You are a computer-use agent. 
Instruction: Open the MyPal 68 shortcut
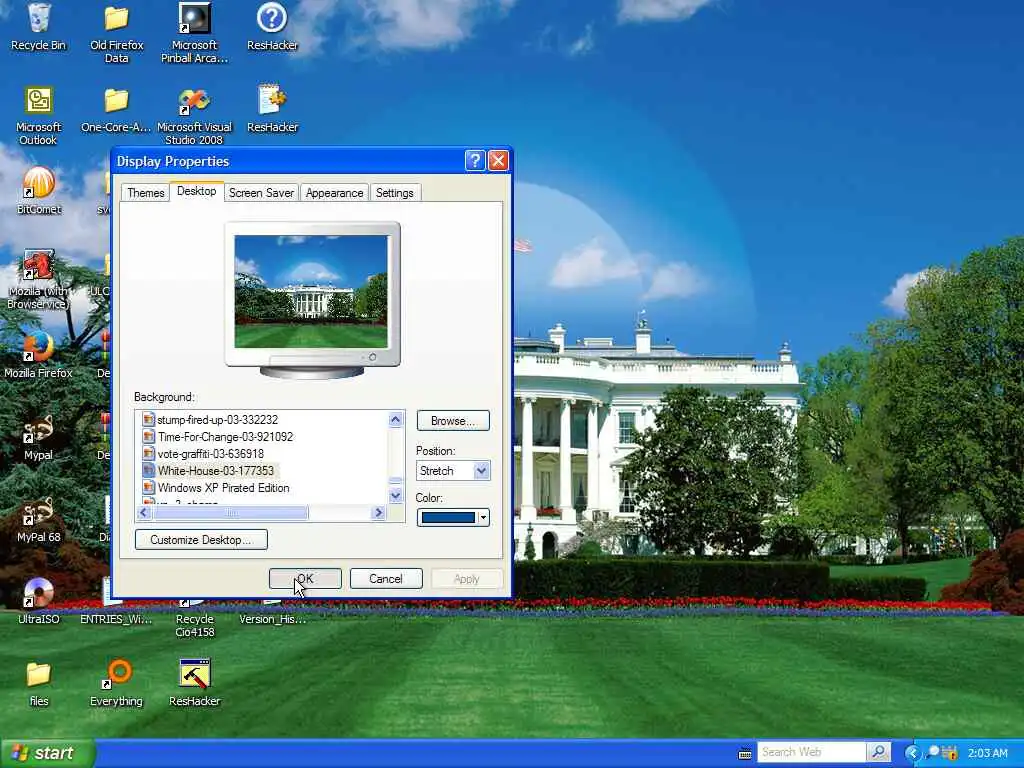click(39, 520)
